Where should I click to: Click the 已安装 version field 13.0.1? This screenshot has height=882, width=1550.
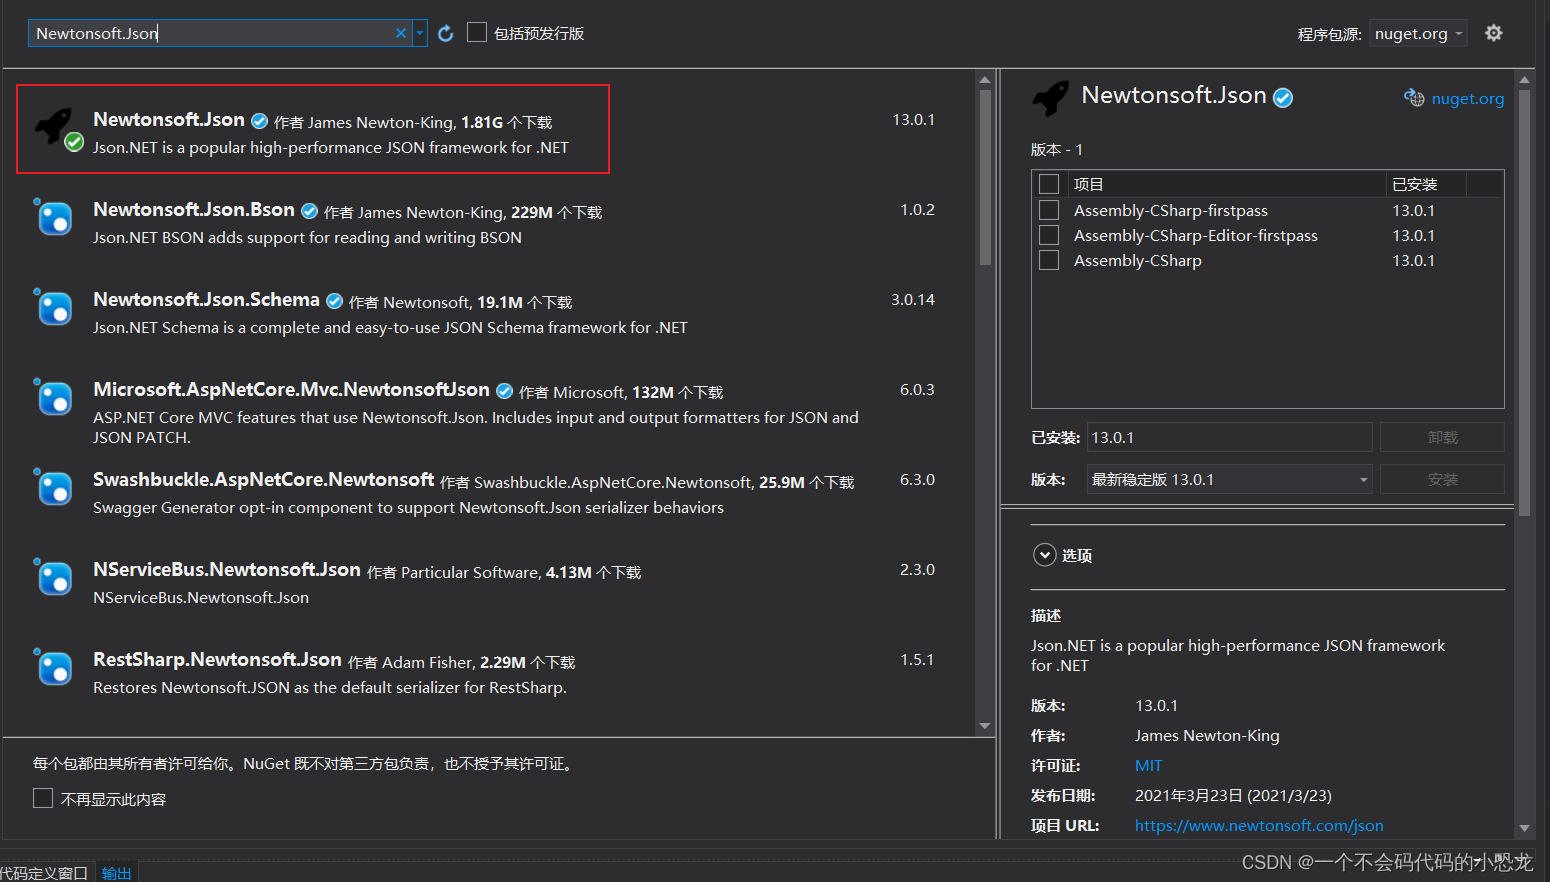[x=1229, y=437]
